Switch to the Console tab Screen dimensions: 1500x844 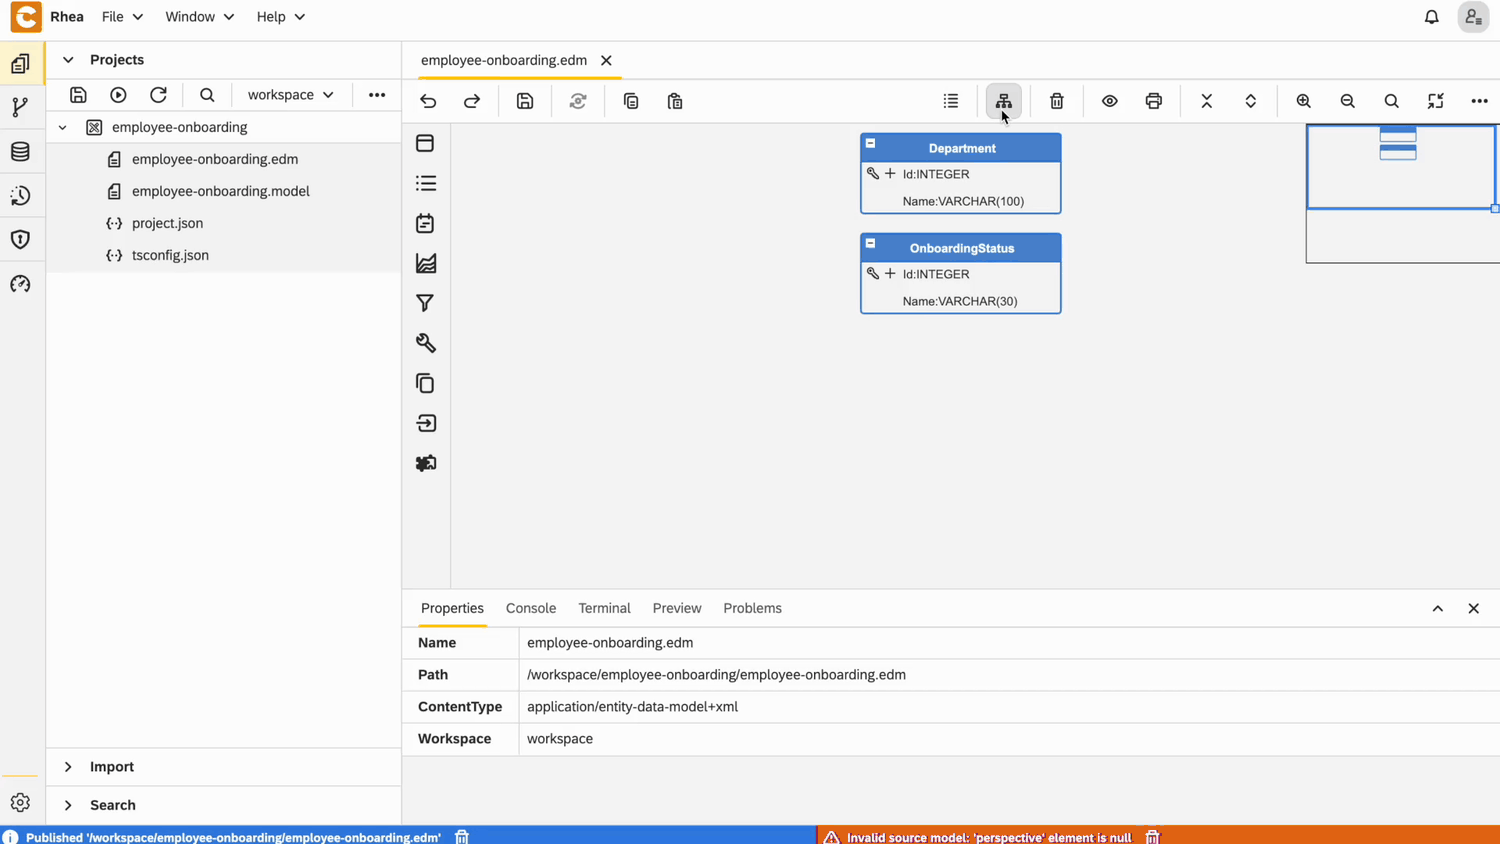[530, 608]
